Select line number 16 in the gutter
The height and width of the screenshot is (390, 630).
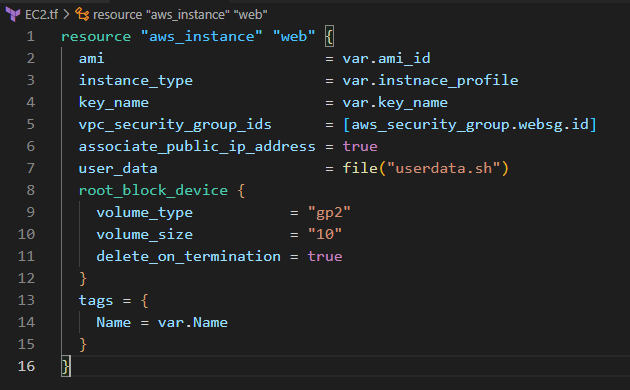point(27,366)
